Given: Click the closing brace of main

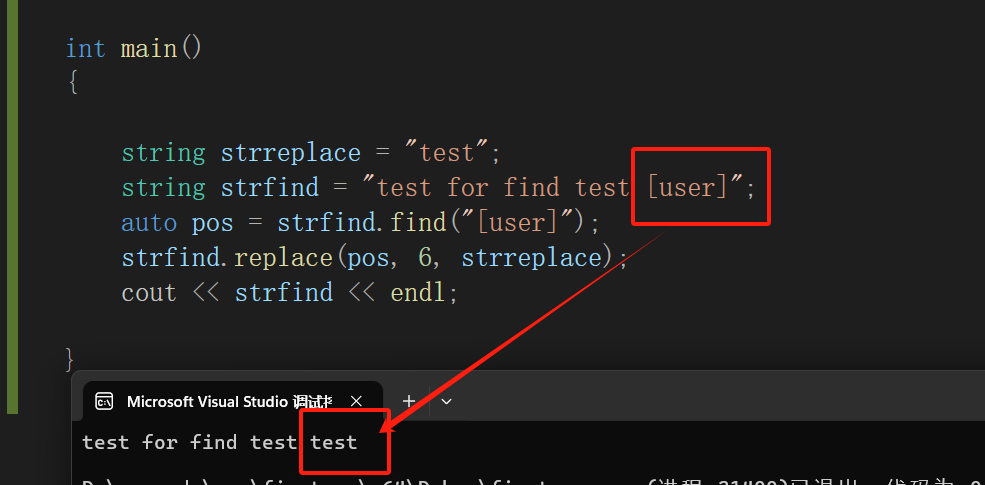Looking at the screenshot, I should 70,360.
